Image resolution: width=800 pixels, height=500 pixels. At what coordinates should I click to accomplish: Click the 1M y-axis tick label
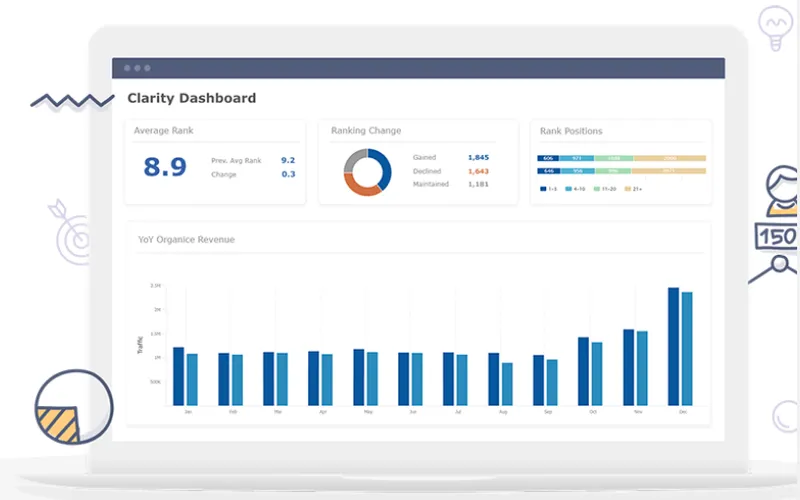tap(158, 358)
